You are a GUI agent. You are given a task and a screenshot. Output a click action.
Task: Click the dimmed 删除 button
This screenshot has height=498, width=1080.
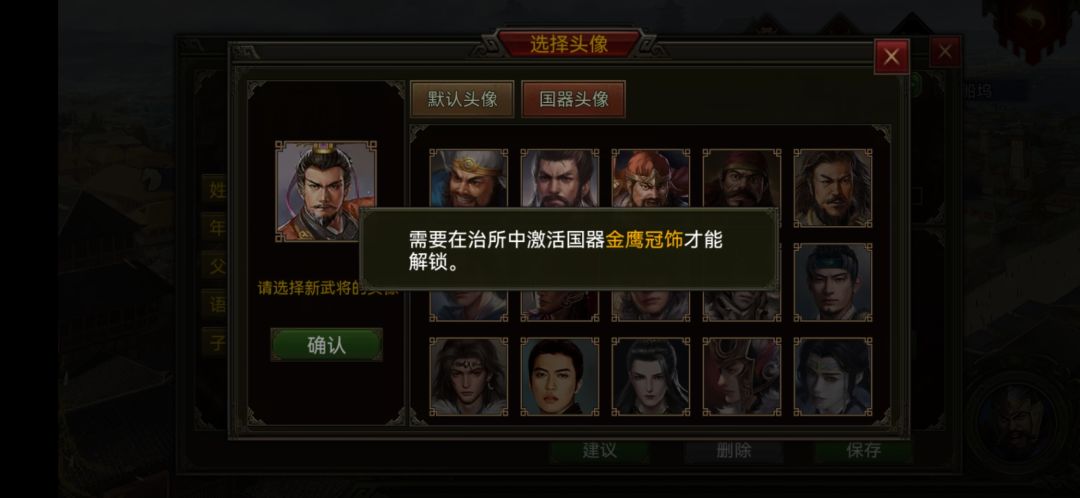coord(734,450)
